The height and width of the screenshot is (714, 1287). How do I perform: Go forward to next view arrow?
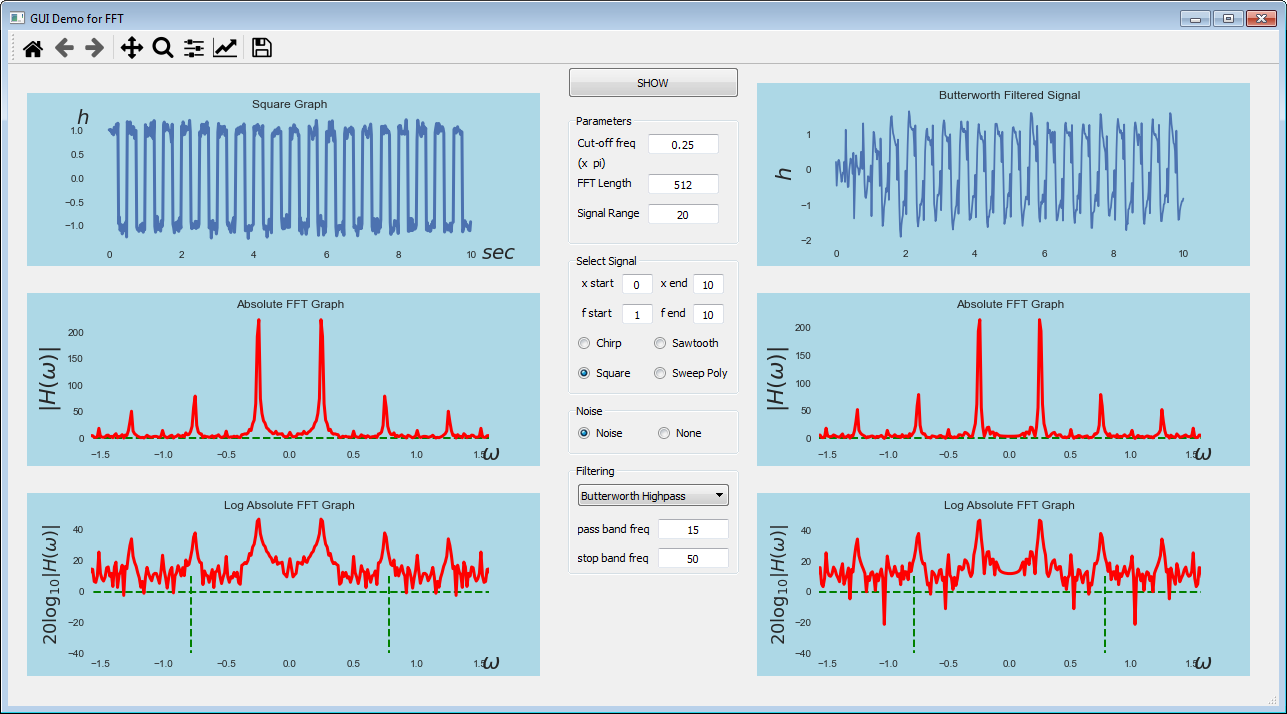[x=95, y=48]
